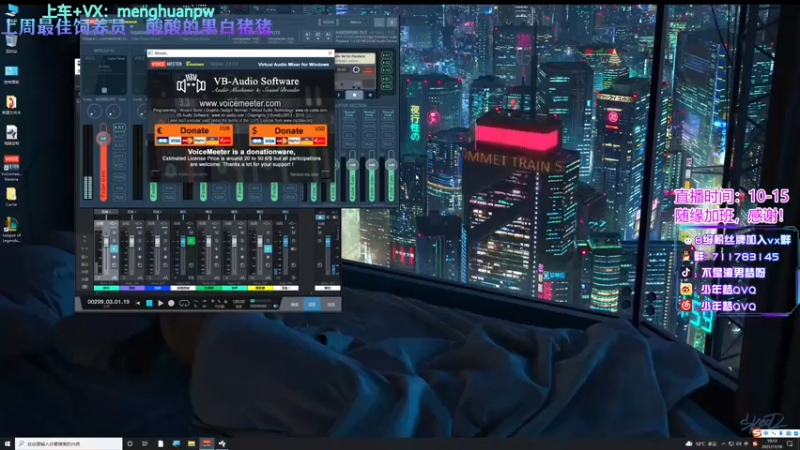Image resolution: width=800 pixels, height=450 pixels.
Task: Arm record on first DAW mixer channel
Action: 114,257
